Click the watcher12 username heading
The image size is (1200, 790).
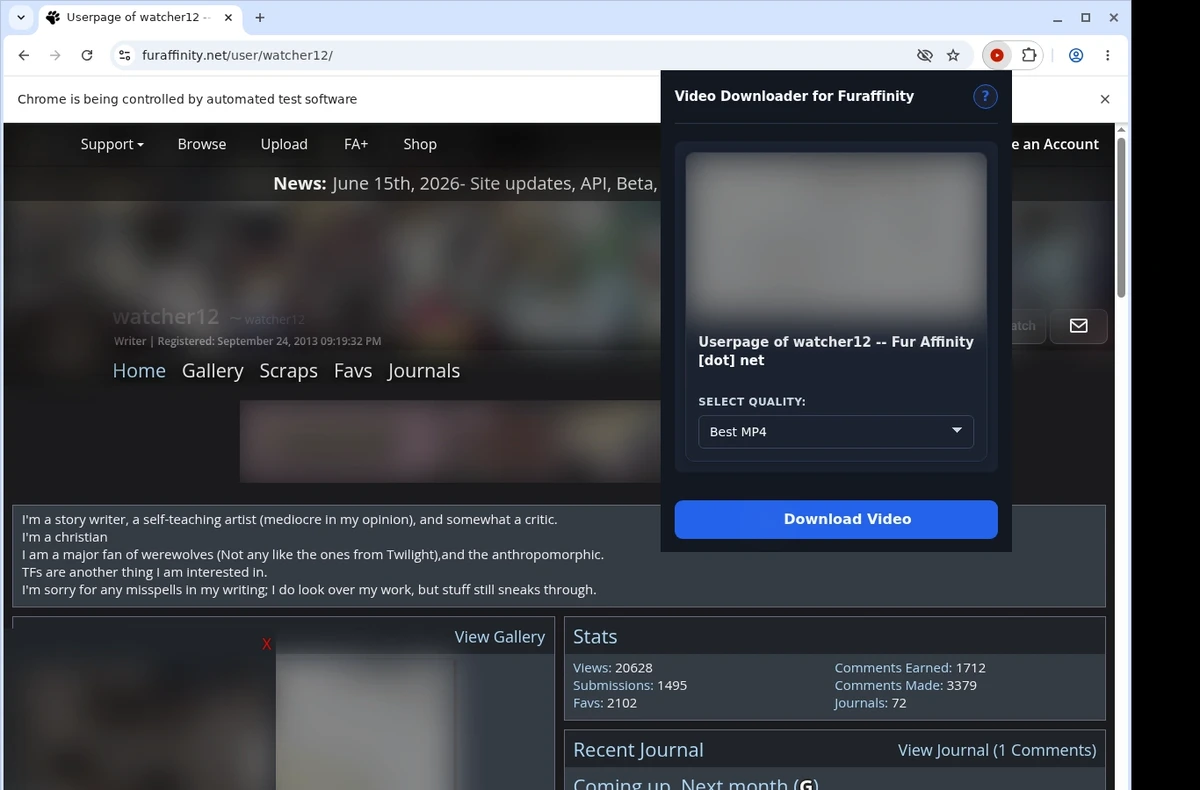point(165,317)
